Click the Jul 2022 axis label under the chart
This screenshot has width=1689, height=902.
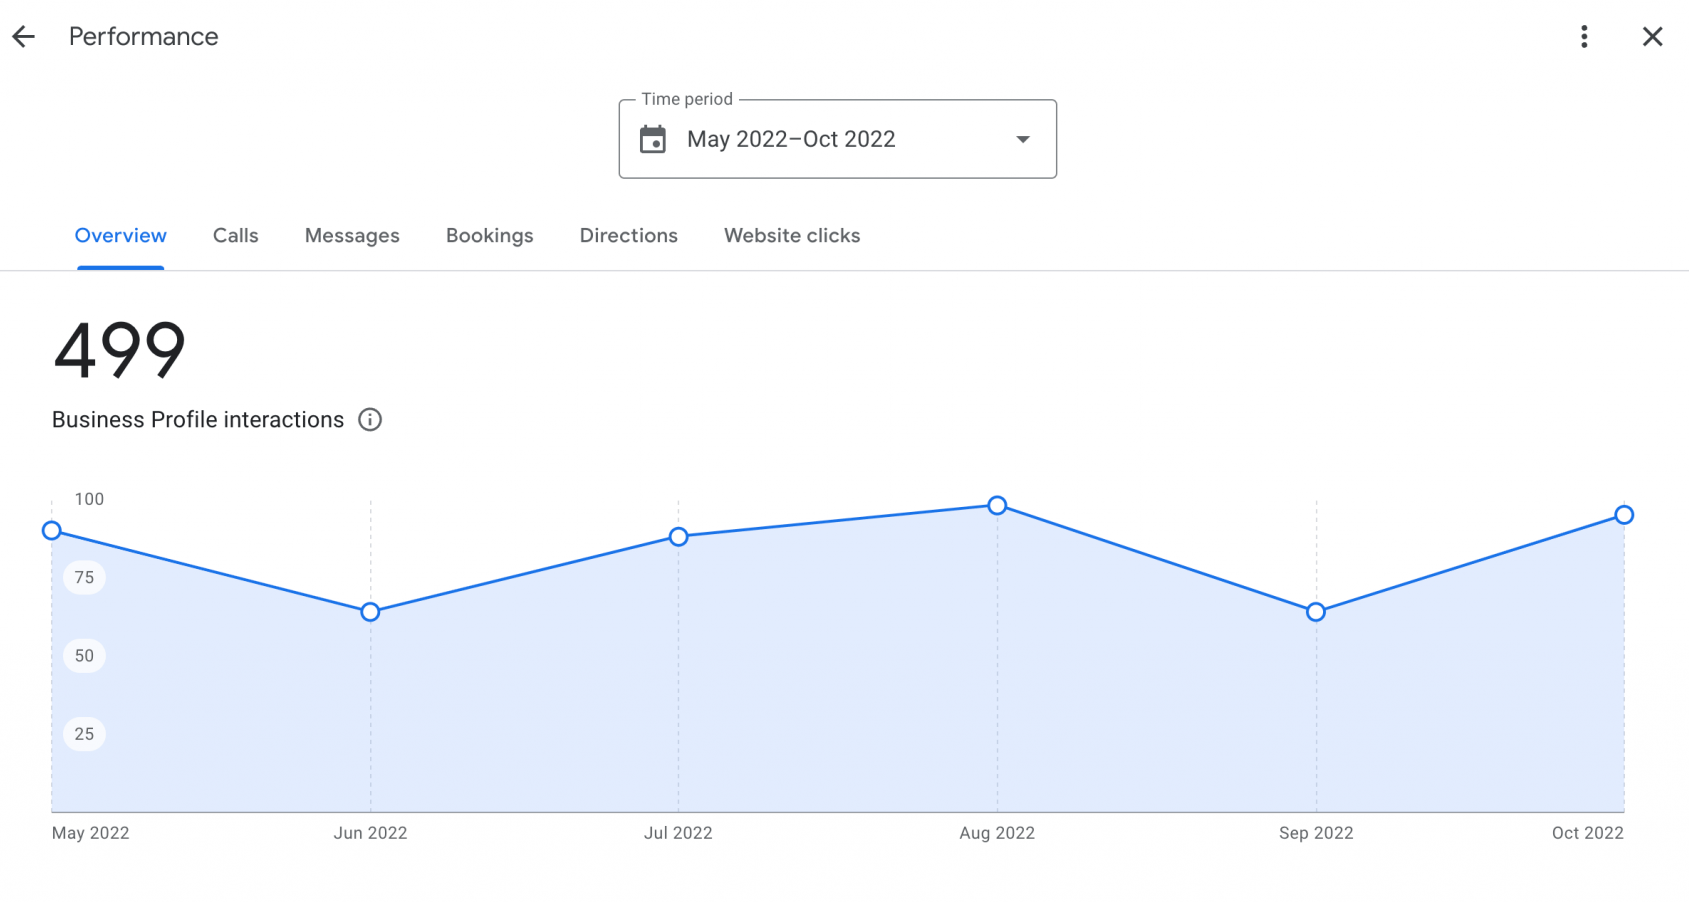point(680,832)
